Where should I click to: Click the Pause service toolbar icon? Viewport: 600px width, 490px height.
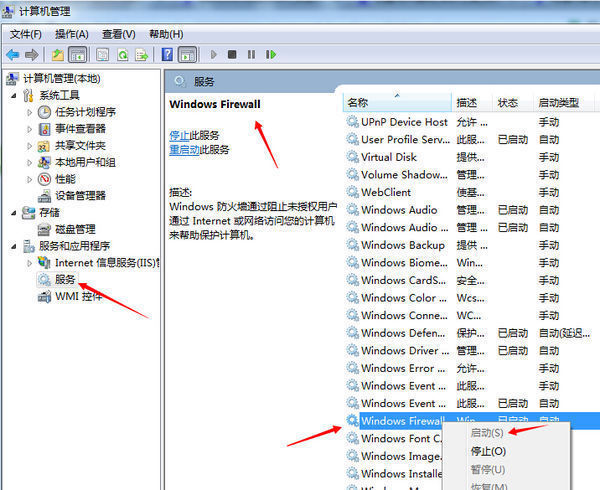click(251, 54)
